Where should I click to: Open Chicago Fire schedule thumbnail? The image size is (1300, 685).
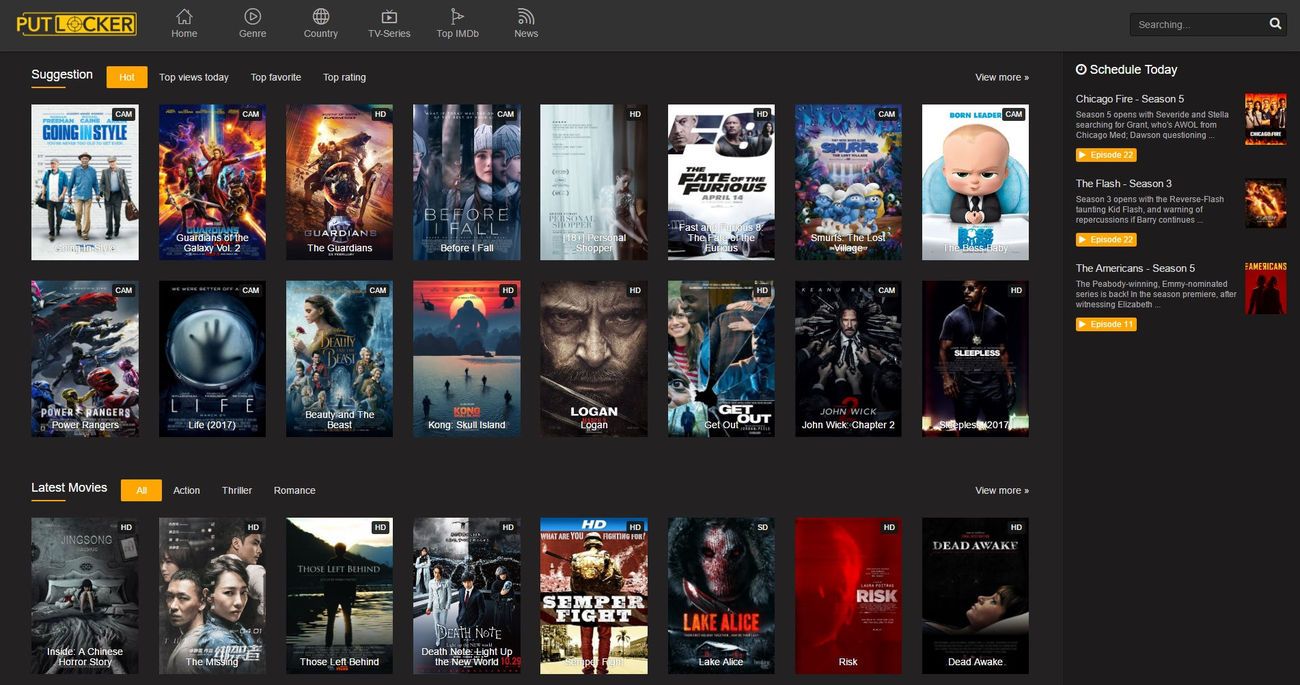click(x=1266, y=119)
